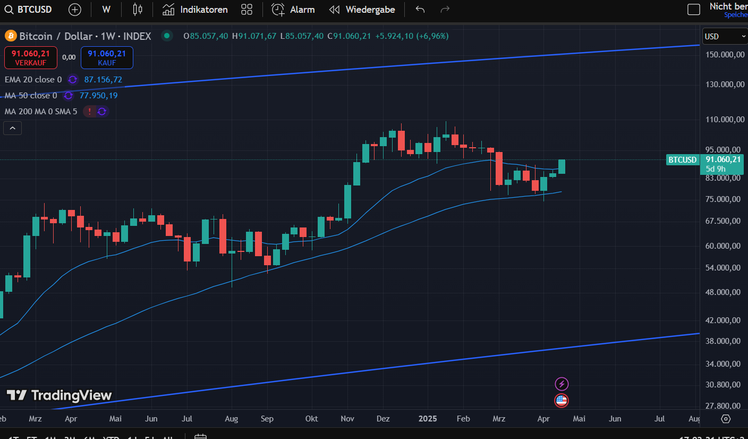Click the 150.000,00 price axis label
748x439 pixels.
(725, 55)
